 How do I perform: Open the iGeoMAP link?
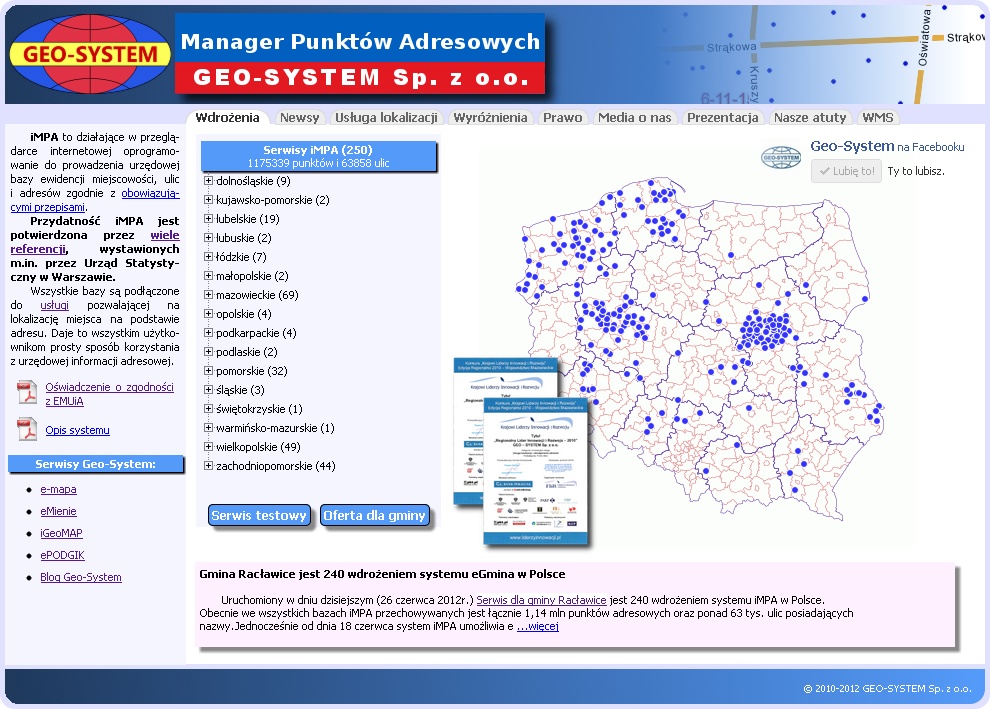tap(61, 533)
